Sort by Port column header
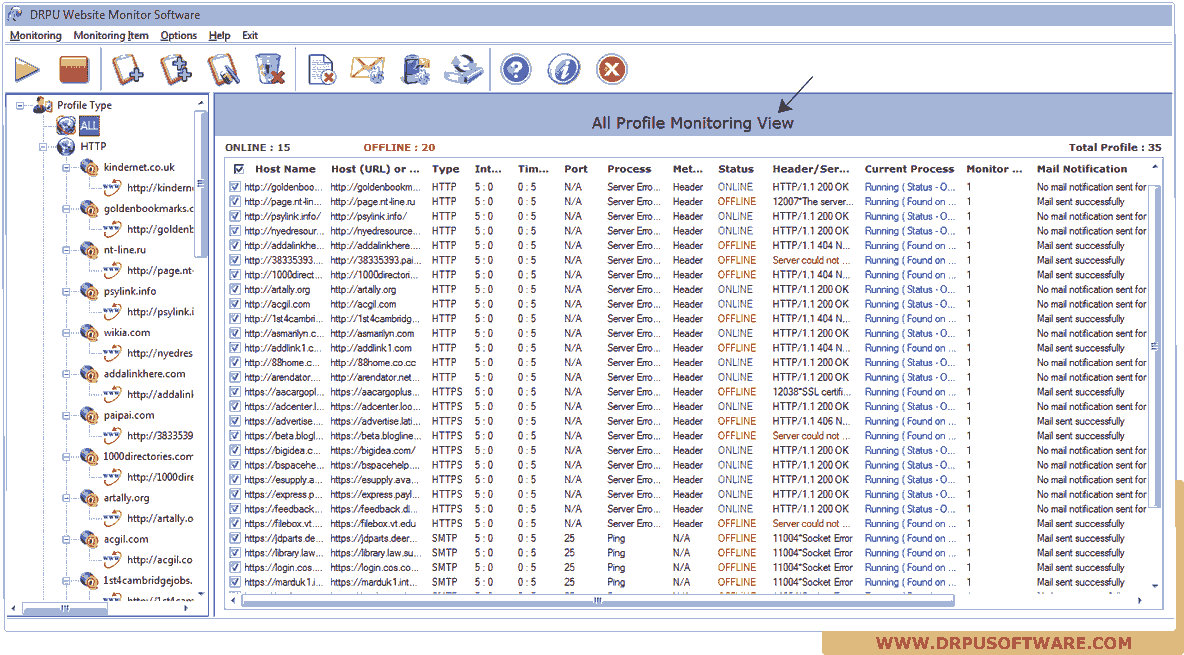The image size is (1184, 655). point(575,169)
